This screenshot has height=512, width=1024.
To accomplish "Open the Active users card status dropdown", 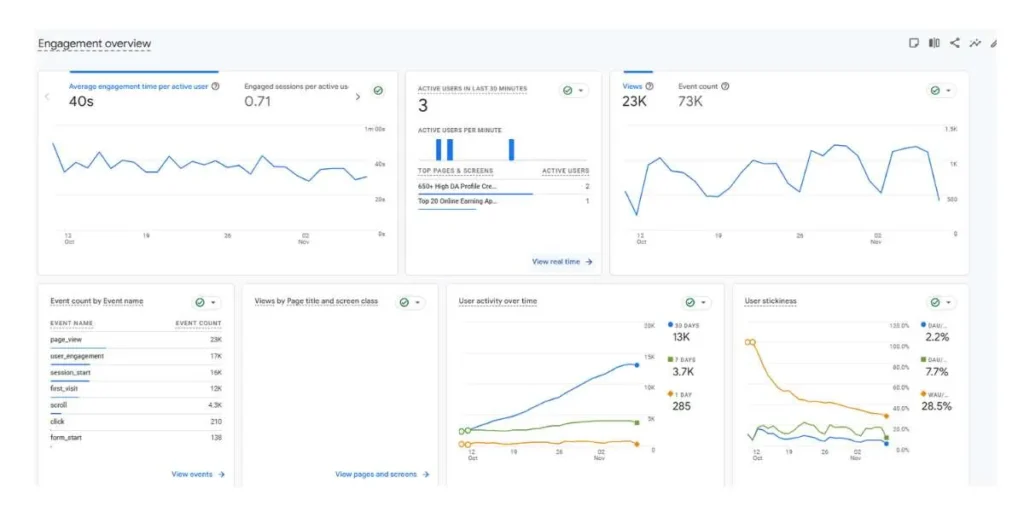I will [573, 90].
